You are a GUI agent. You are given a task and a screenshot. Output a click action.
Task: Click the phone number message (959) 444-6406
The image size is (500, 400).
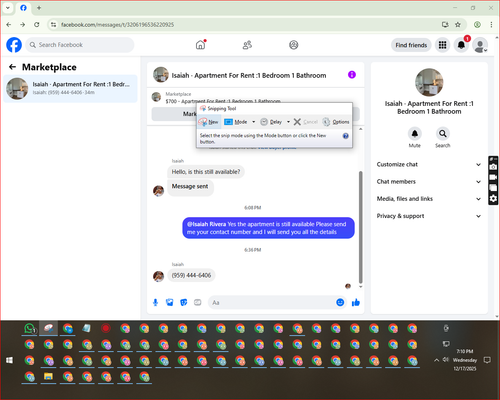coord(191,275)
